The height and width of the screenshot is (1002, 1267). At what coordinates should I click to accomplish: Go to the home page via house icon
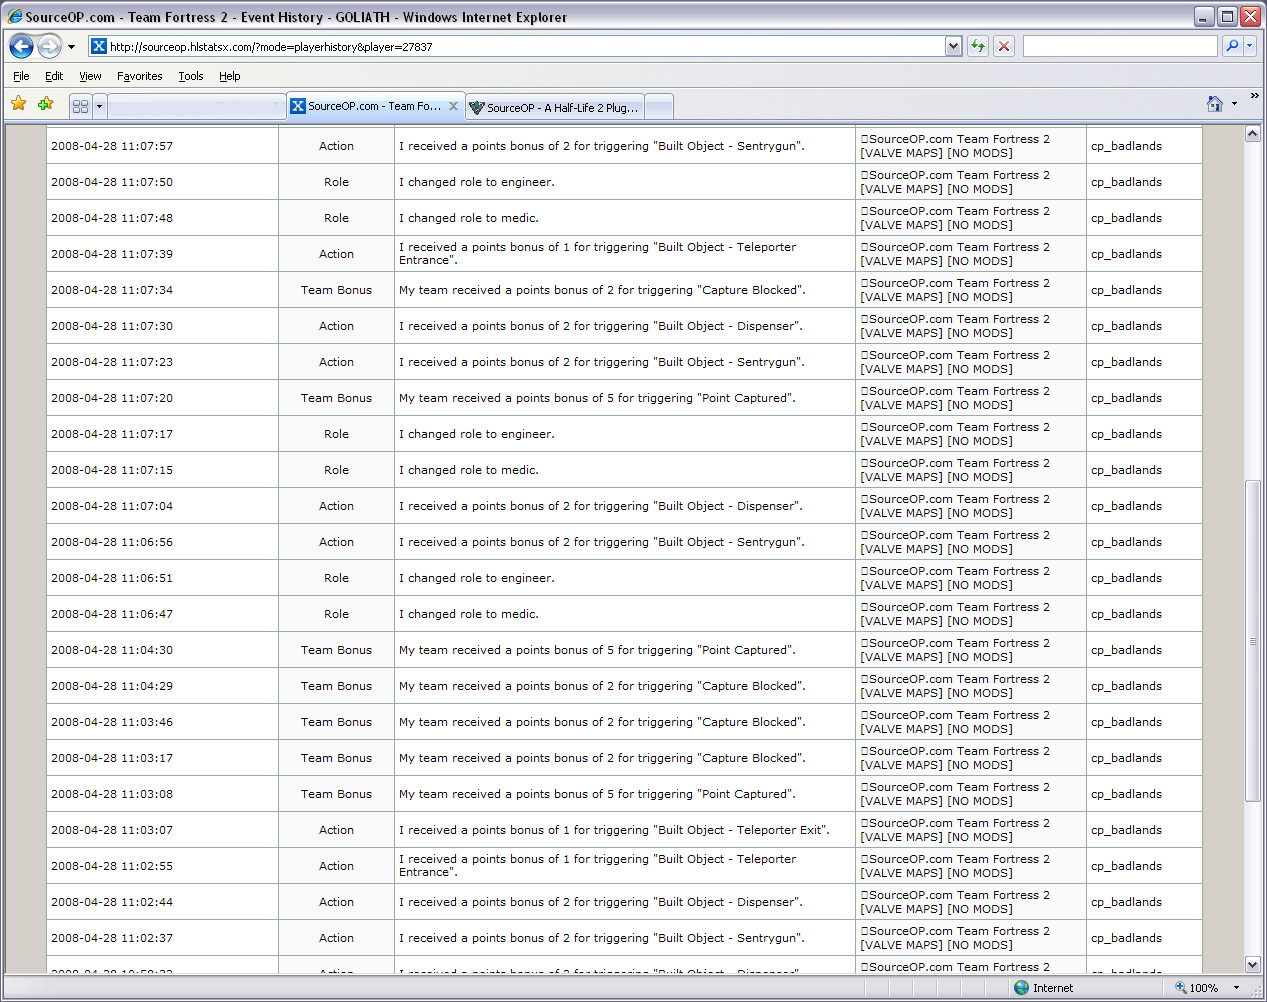(x=1215, y=104)
